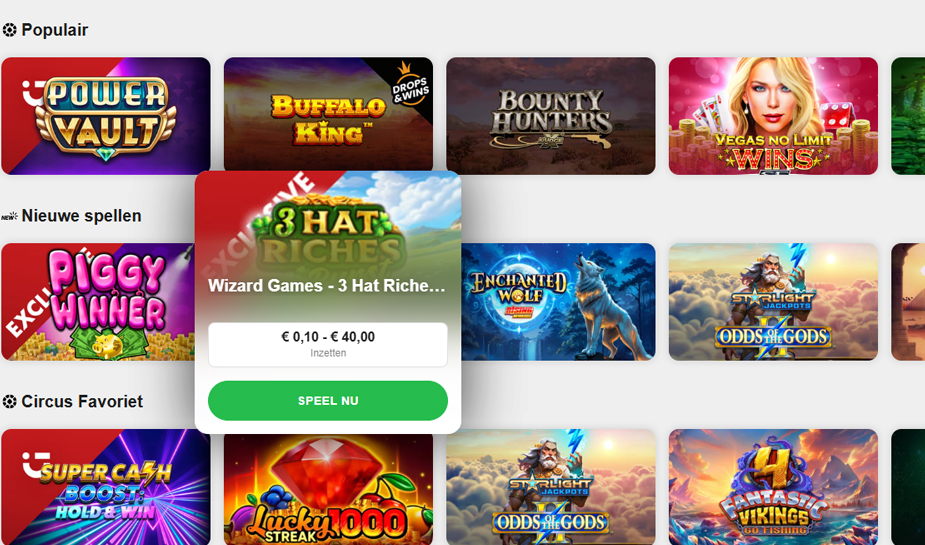Open the Enchanted Wolf game thumbnail

pyautogui.click(x=558, y=301)
